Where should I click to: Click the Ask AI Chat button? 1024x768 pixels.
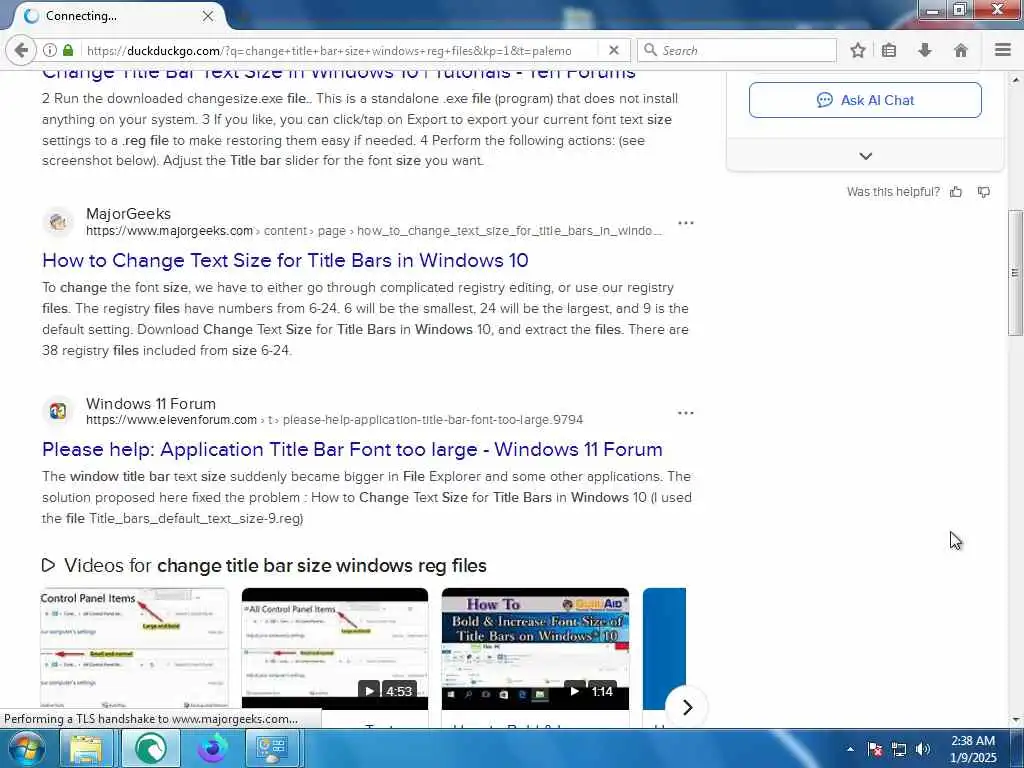(865, 100)
